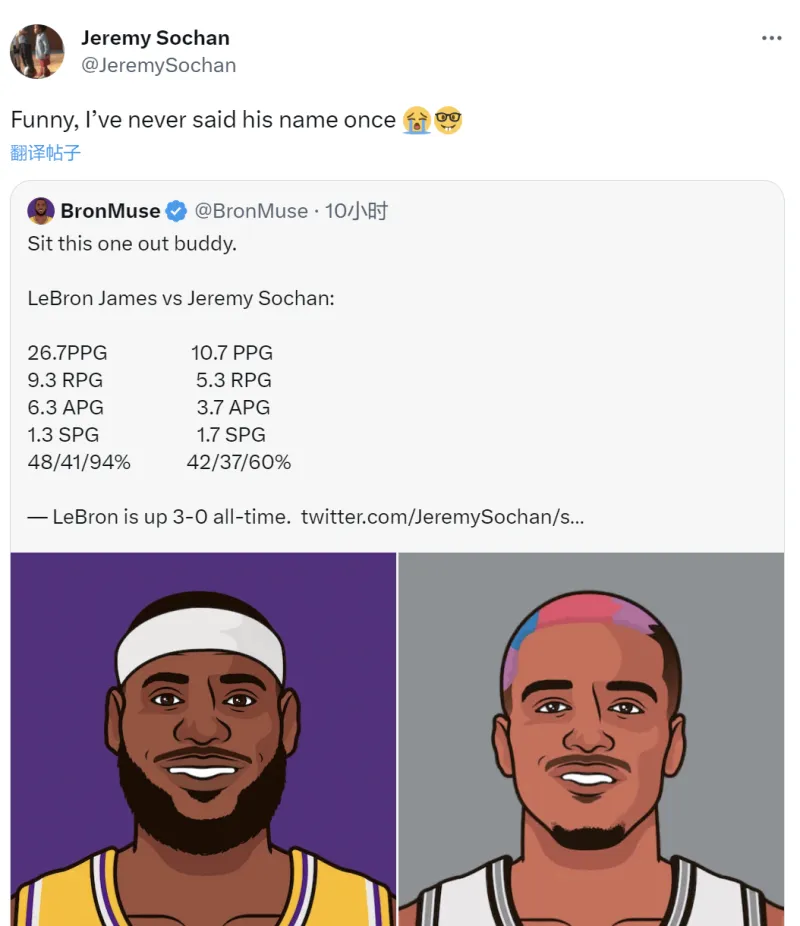This screenshot has width=800, height=926.
Task: Open the twitter.com/JeremySochan/s... link
Action: click(442, 517)
